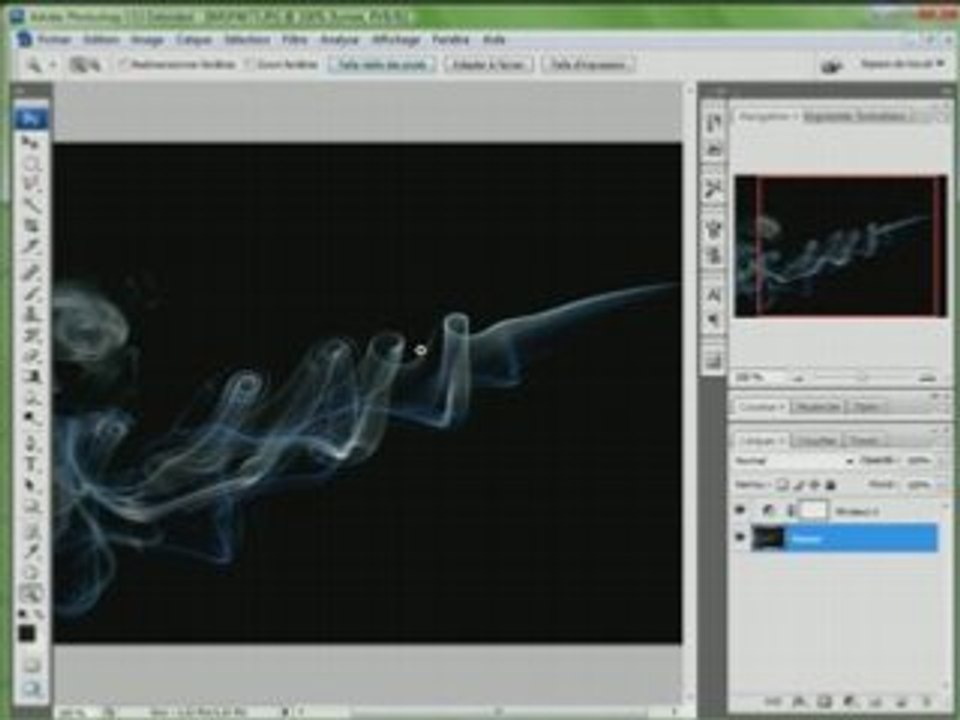Toggle the Redimensionner fenêtres checkbox

[124, 64]
